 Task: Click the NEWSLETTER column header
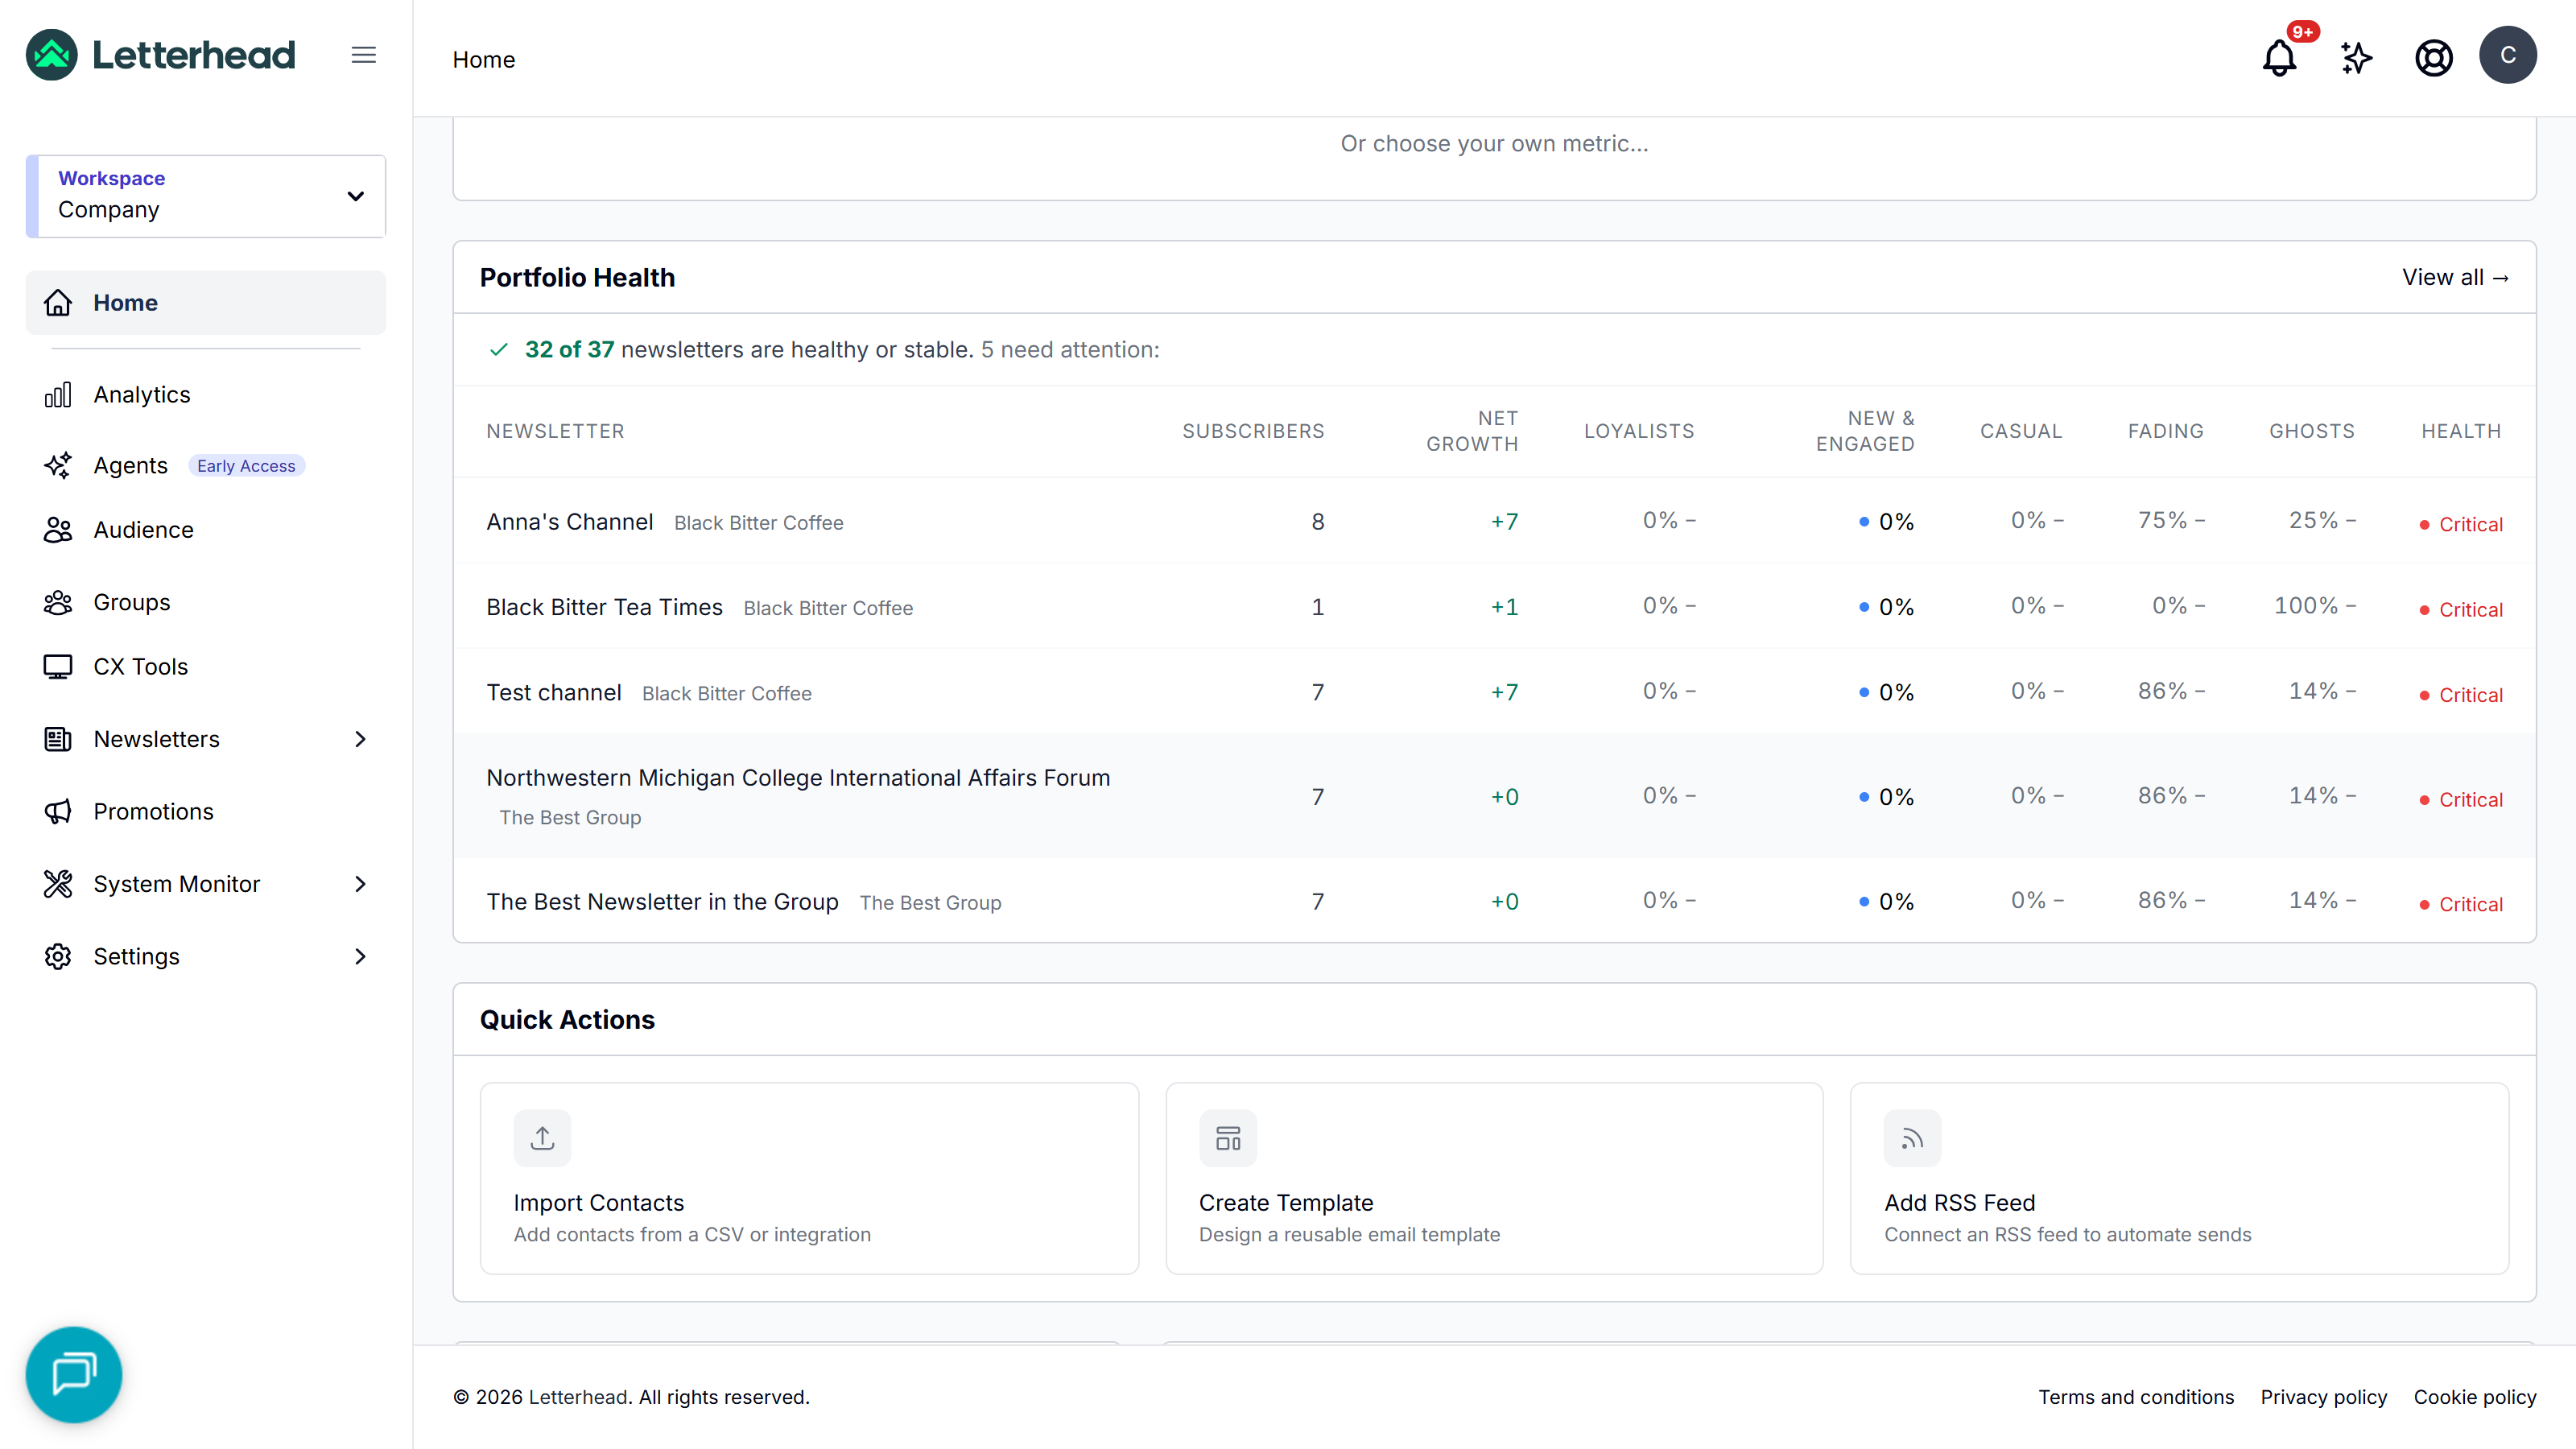point(555,431)
